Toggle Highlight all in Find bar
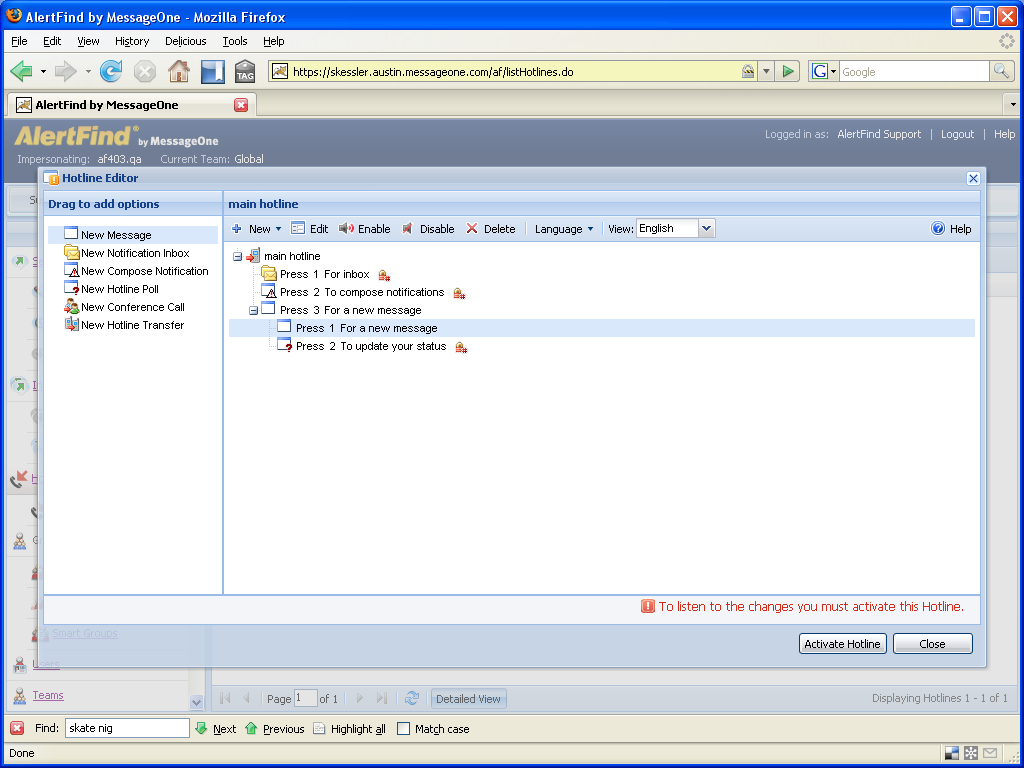 click(x=349, y=728)
